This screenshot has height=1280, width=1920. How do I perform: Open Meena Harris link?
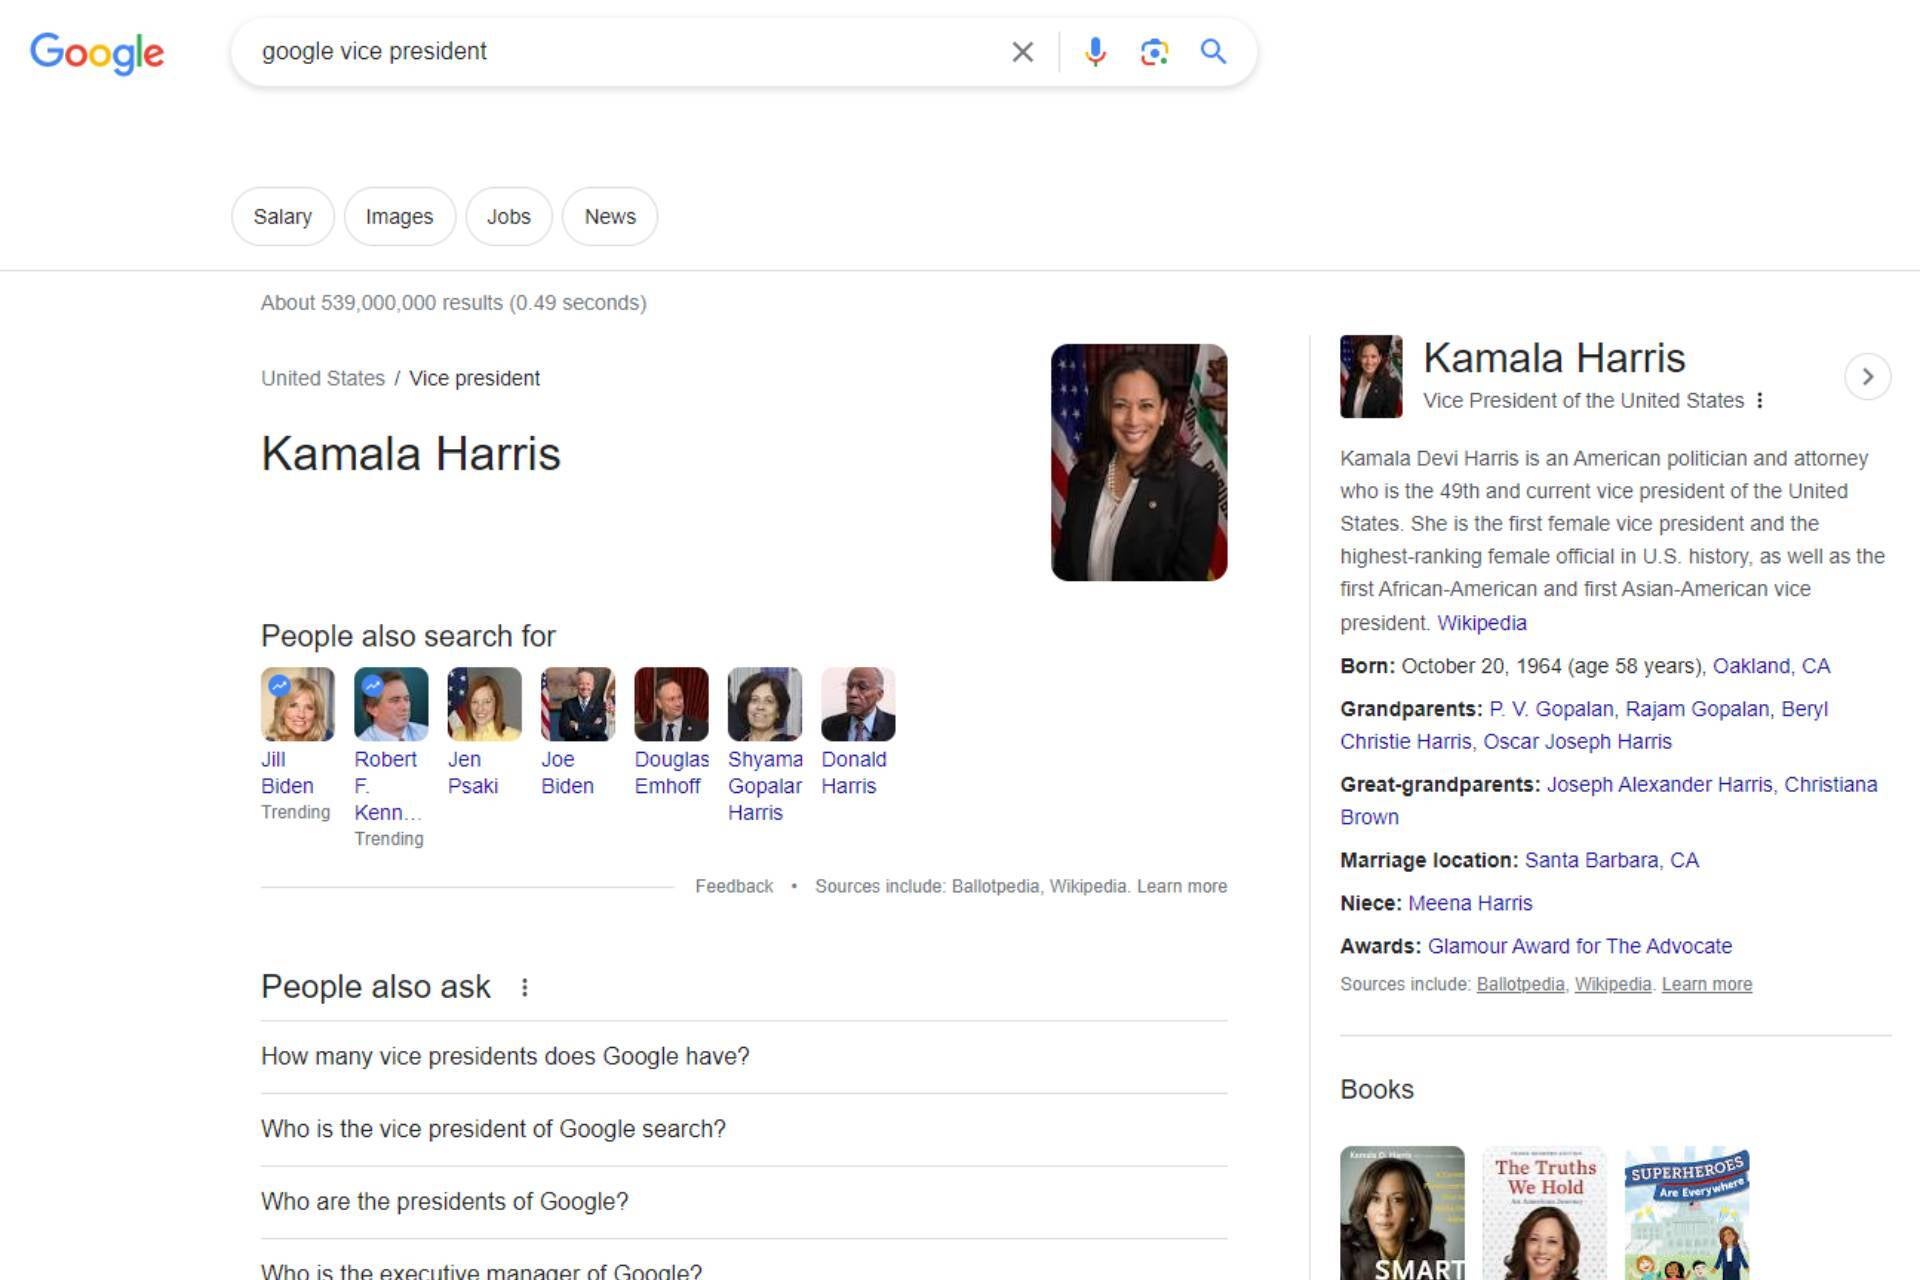1470,904
